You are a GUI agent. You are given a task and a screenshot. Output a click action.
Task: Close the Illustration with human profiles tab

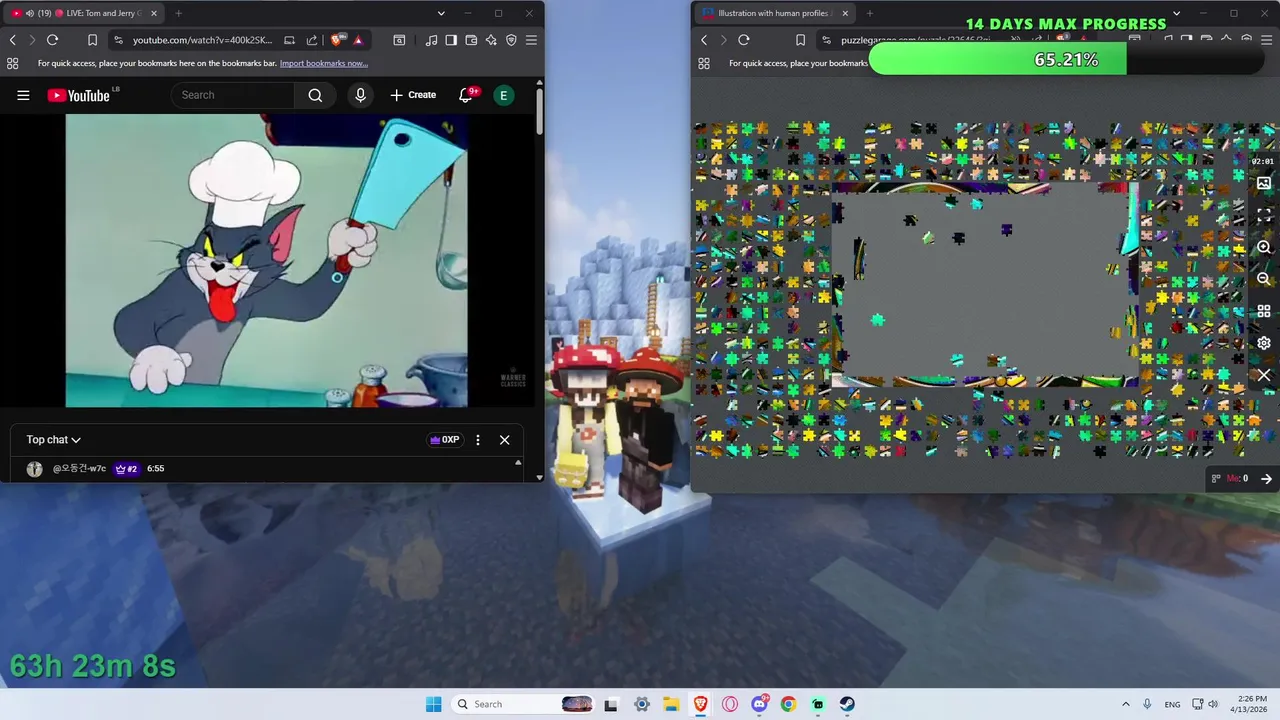(845, 13)
